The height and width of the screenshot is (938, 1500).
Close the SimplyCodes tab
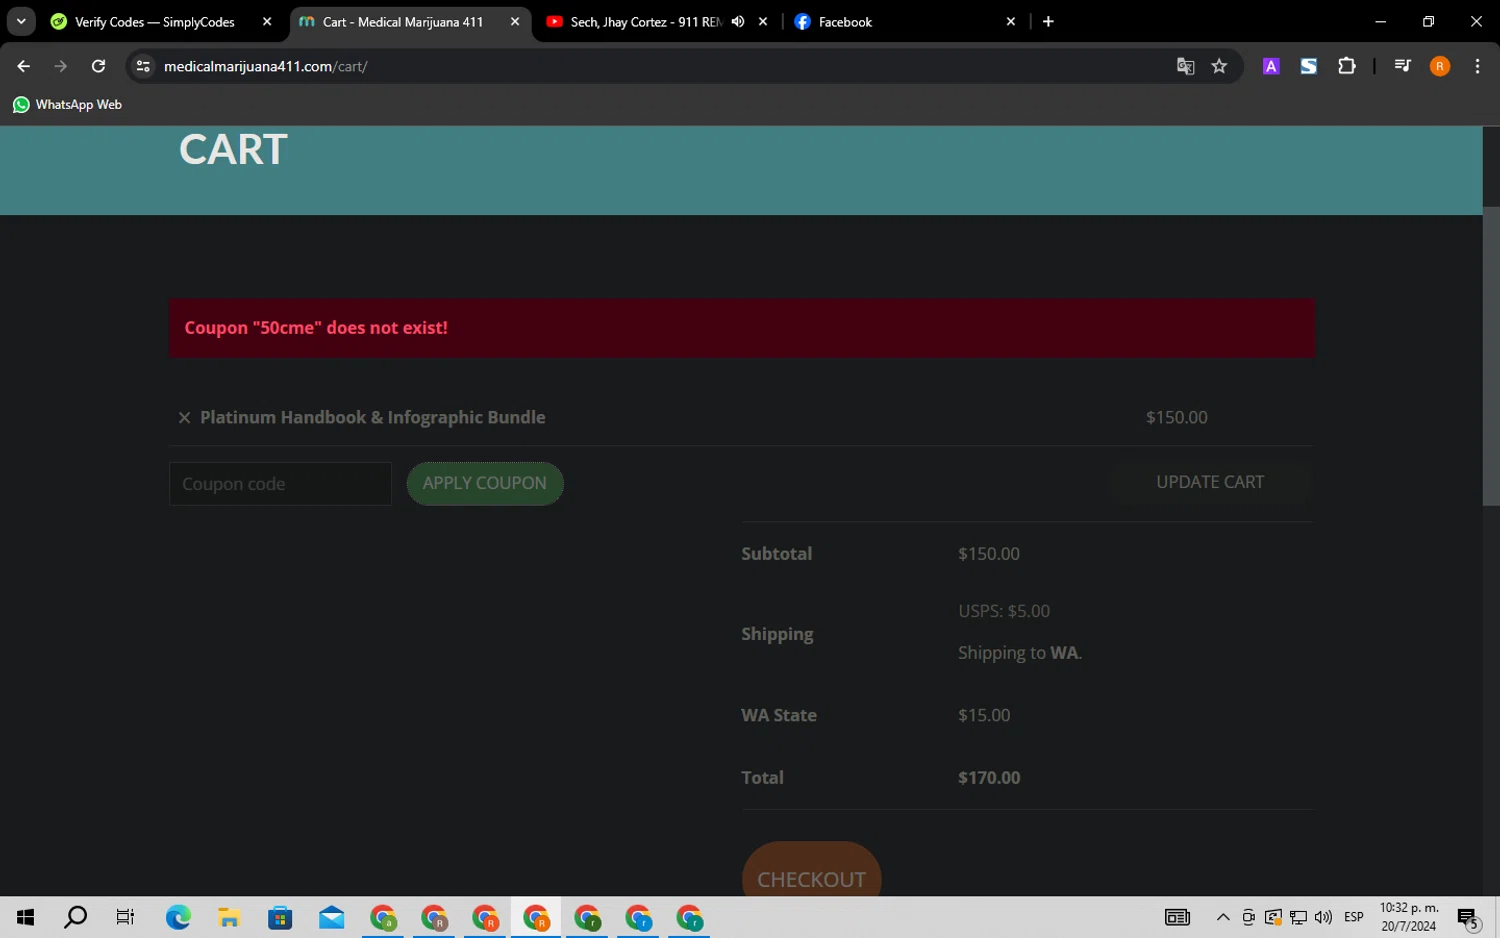(x=267, y=22)
